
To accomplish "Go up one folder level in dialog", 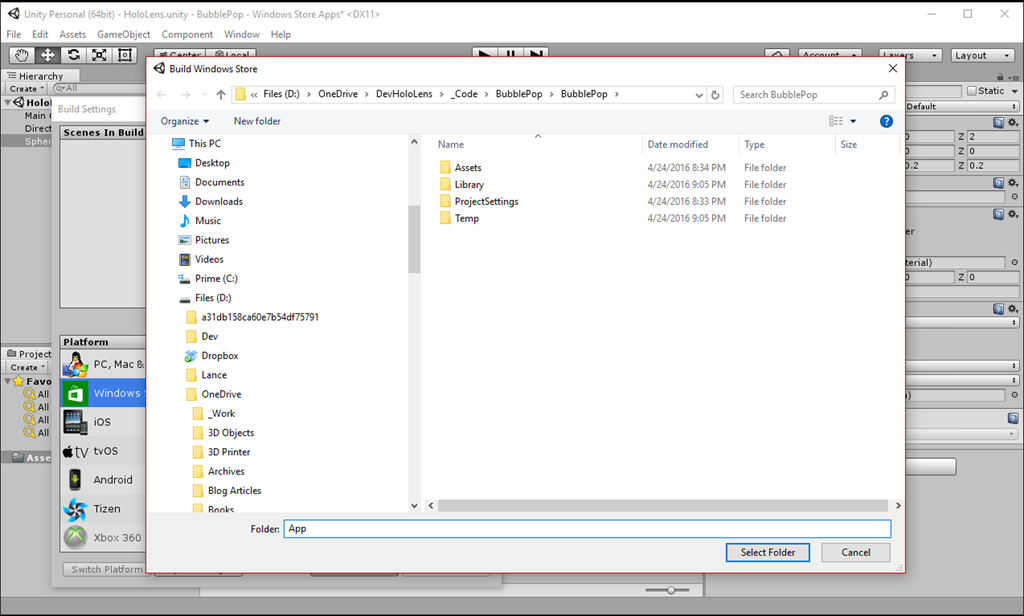I will tap(221, 95).
